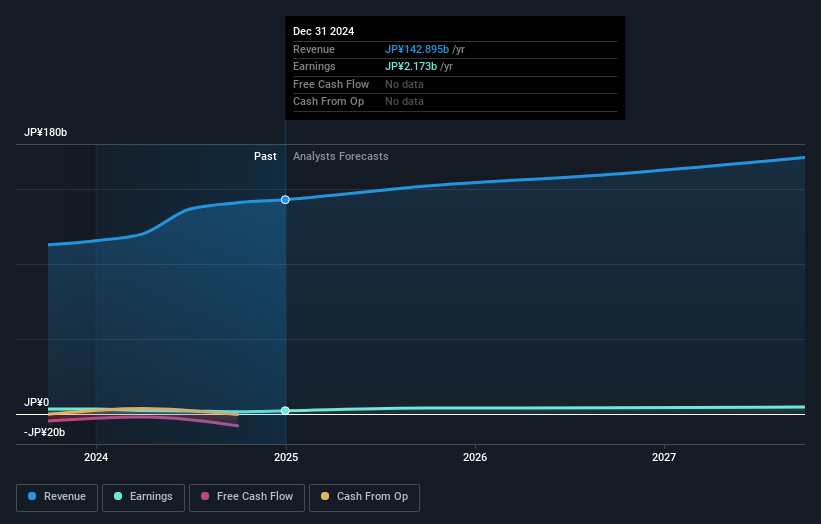Click the blue Revenue legend dot
This screenshot has width=821, height=524.
(32, 496)
